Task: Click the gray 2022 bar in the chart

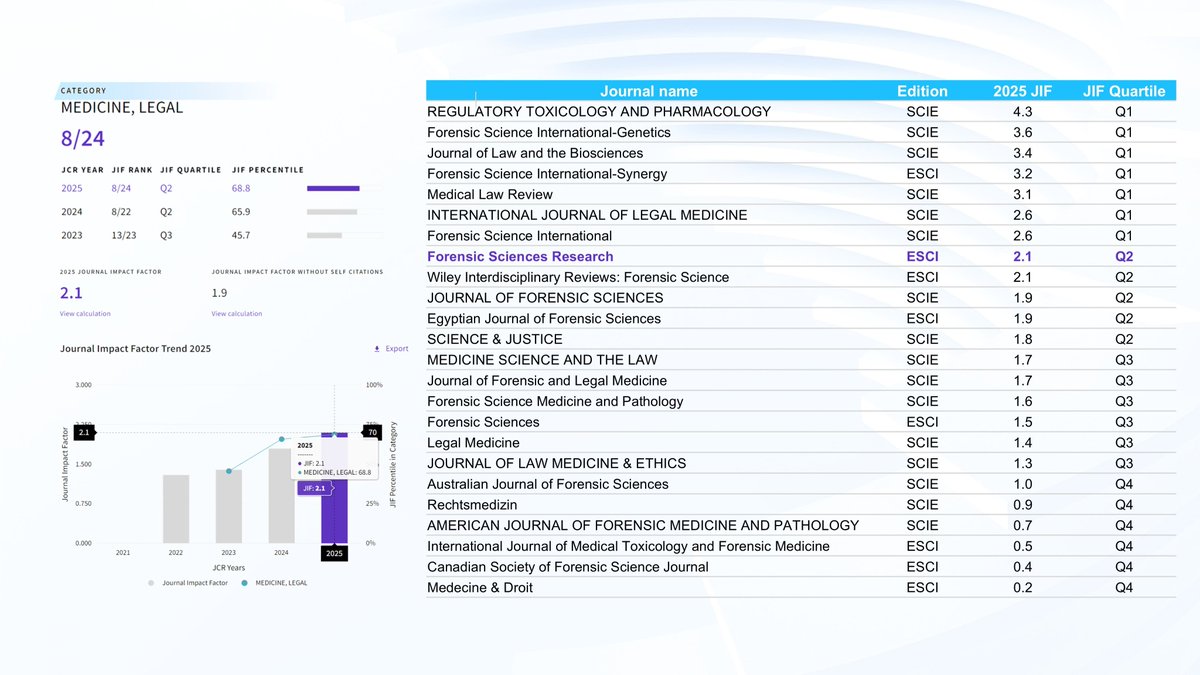Action: tap(176, 509)
